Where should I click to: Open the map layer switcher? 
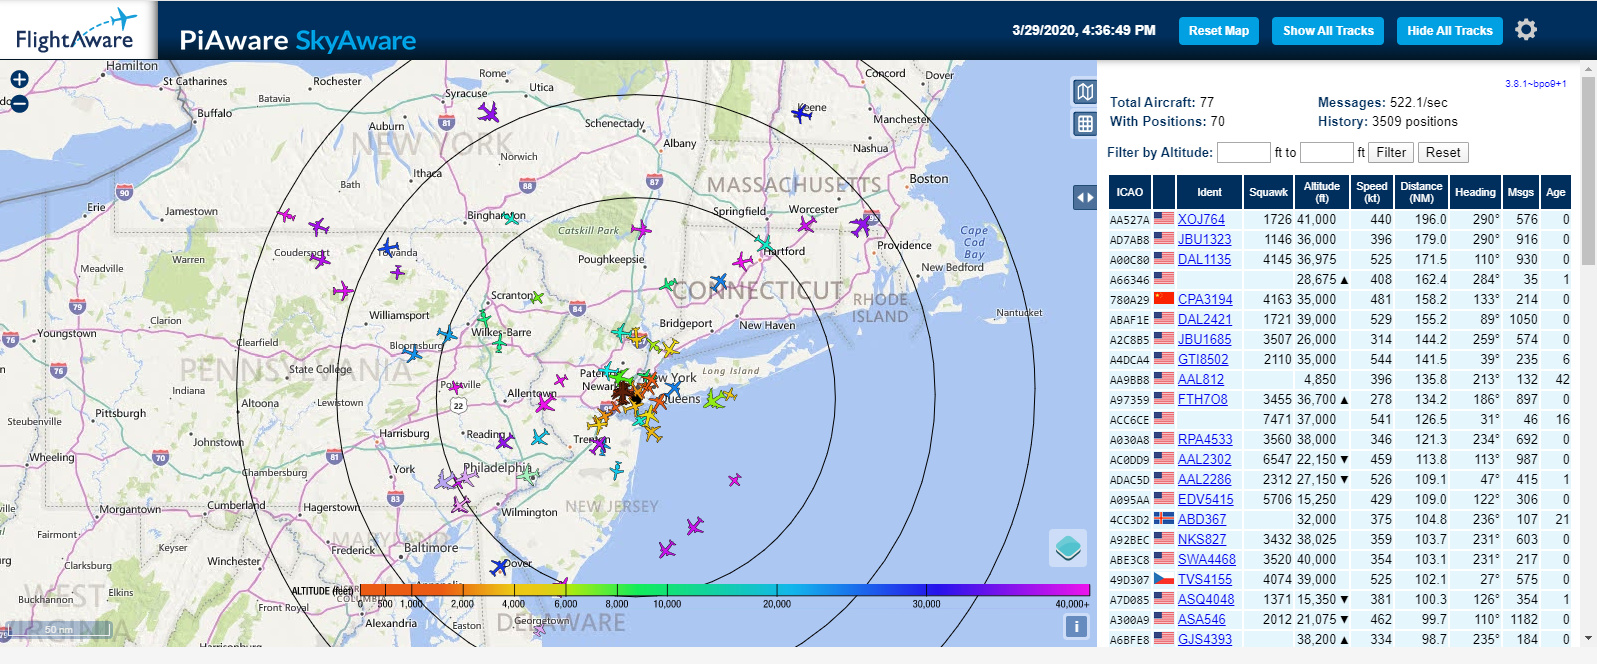1068,548
